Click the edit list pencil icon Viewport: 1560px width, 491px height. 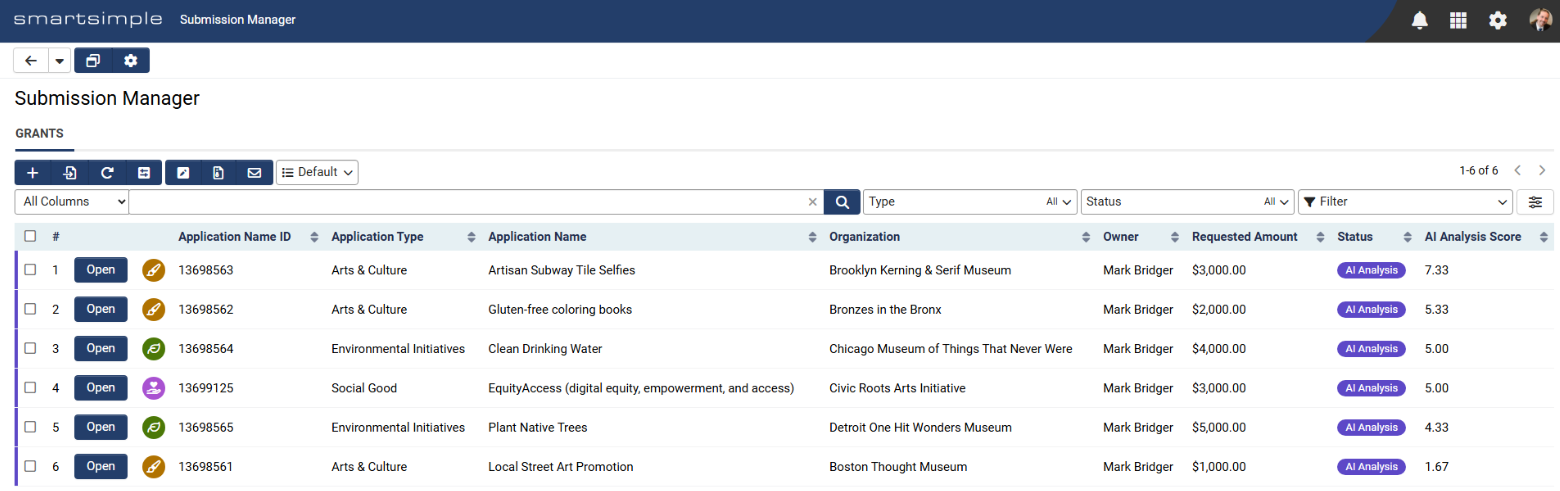pyautogui.click(x=183, y=173)
